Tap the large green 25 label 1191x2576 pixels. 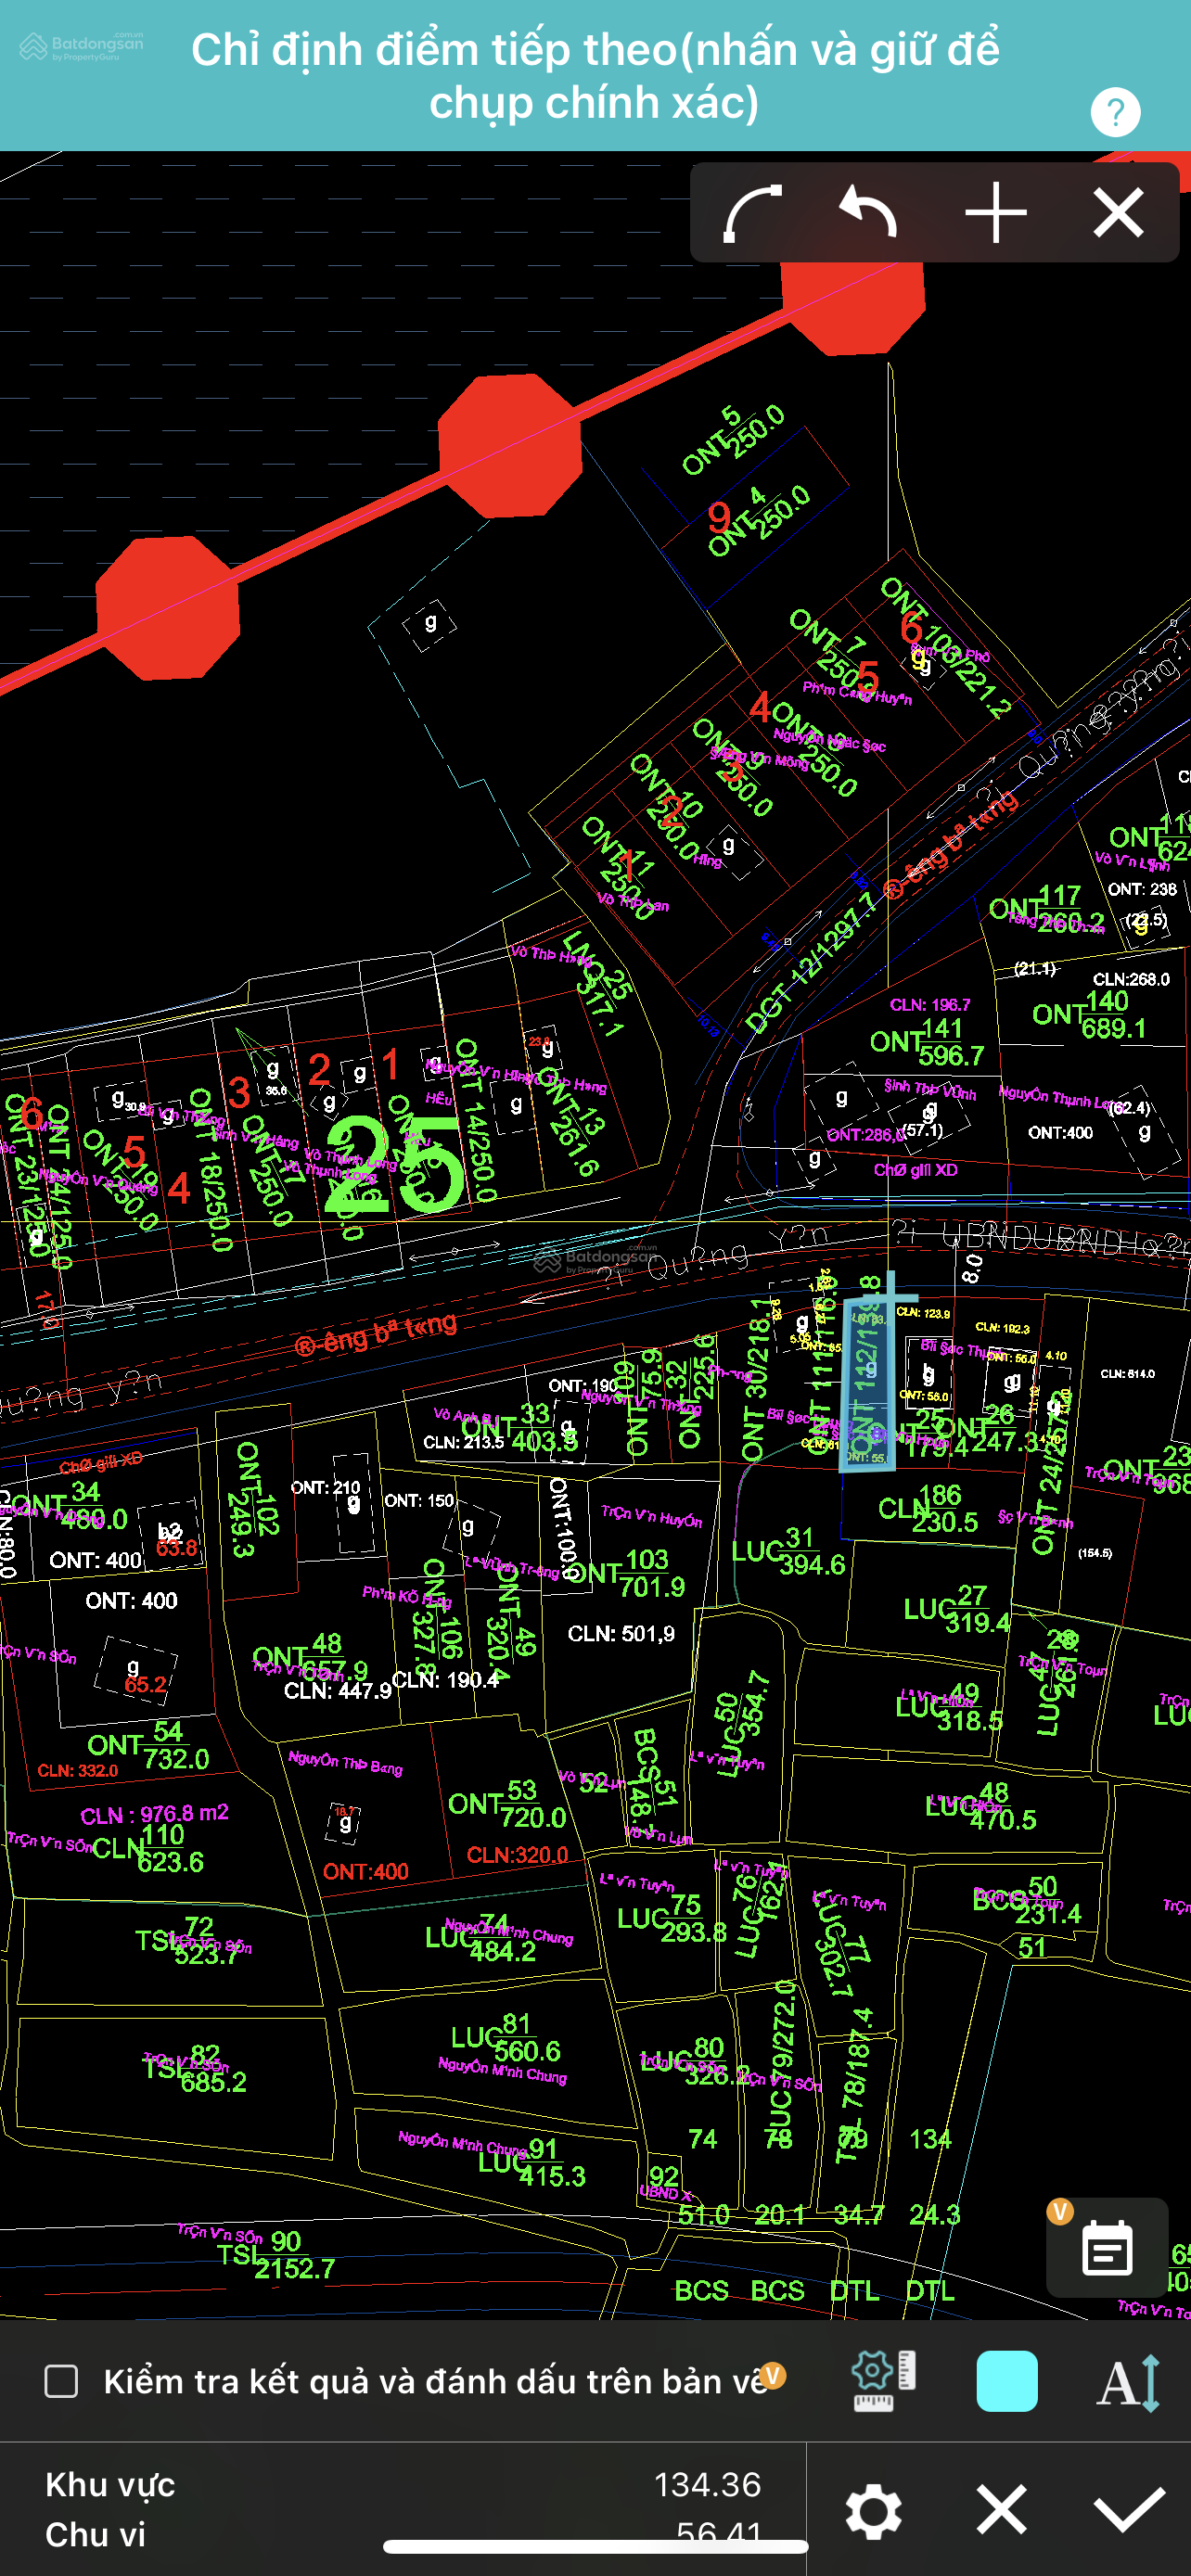point(395,1165)
